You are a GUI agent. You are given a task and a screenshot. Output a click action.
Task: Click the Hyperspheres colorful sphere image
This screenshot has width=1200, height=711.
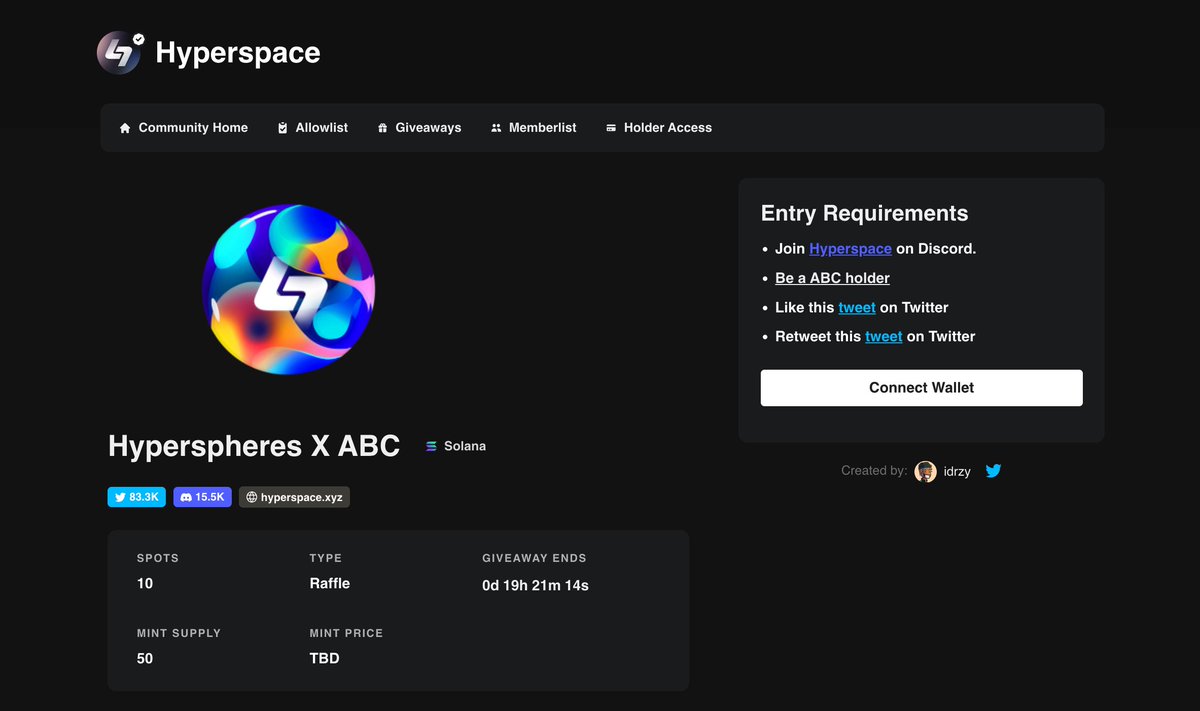click(289, 289)
